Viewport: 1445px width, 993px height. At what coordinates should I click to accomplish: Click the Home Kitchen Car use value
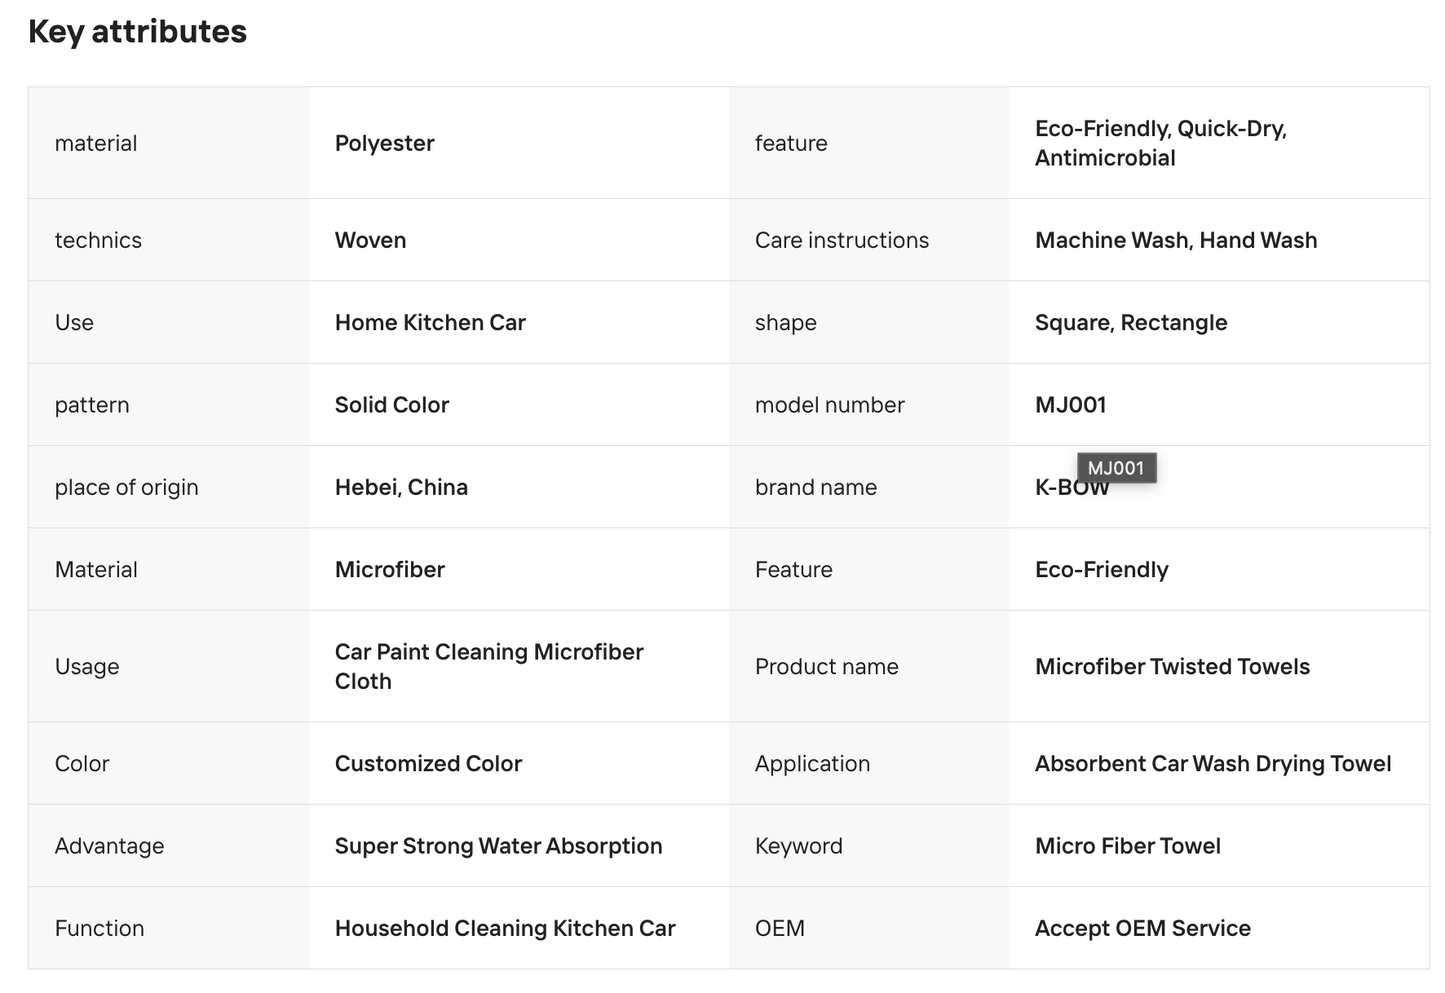(430, 323)
